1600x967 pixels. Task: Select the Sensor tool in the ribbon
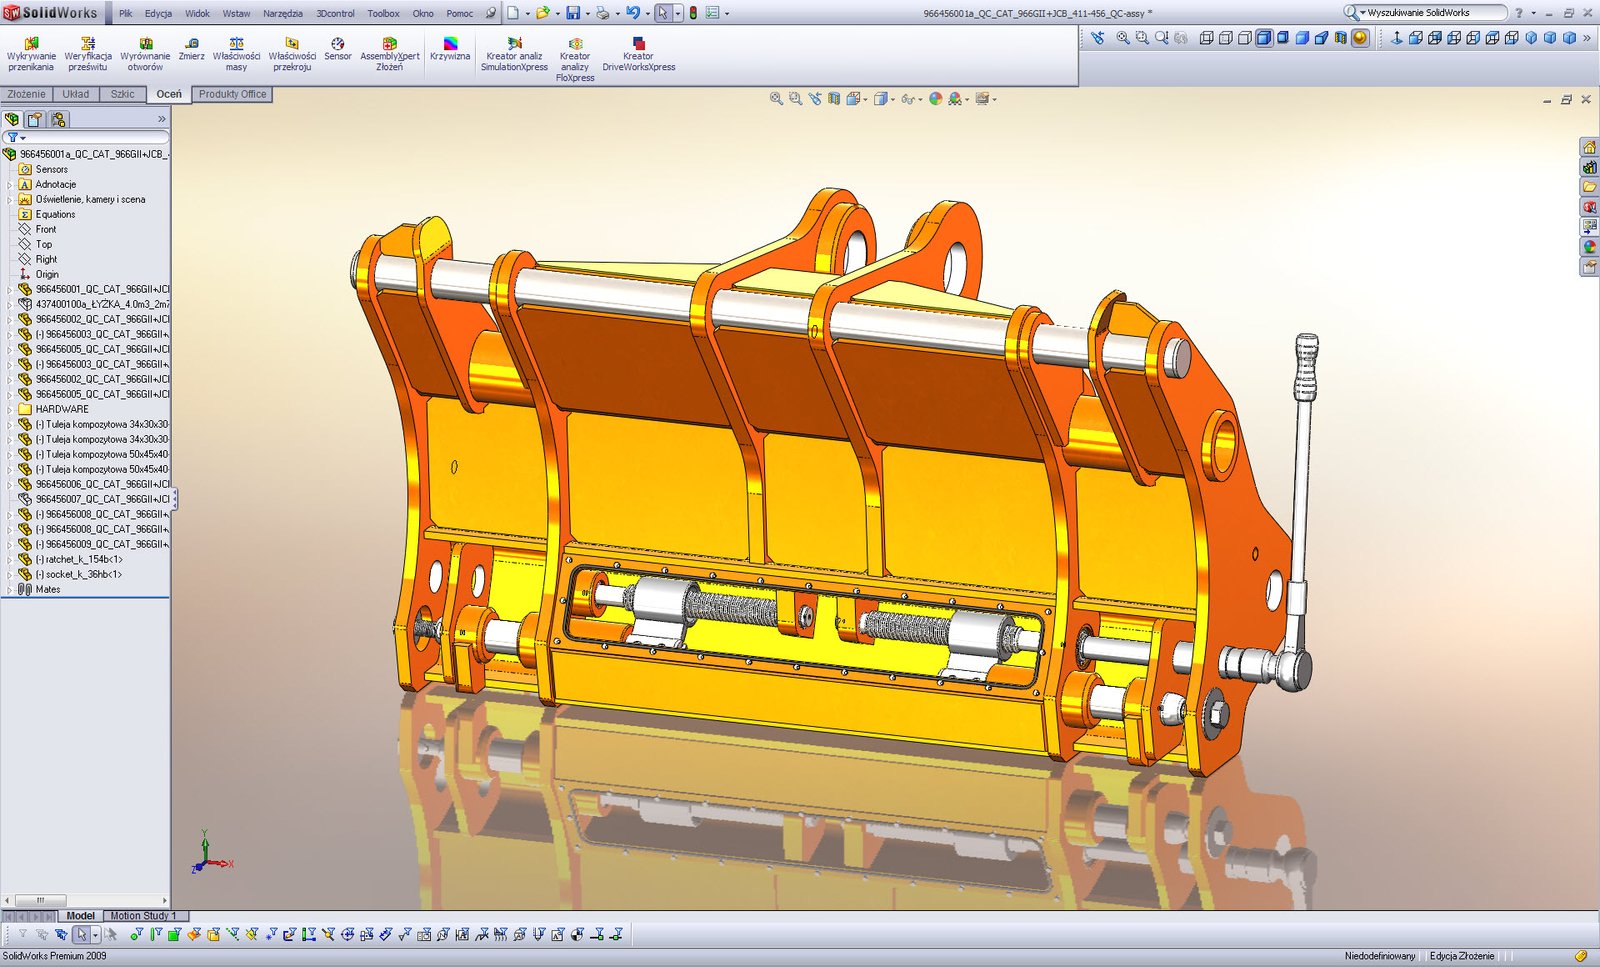337,49
